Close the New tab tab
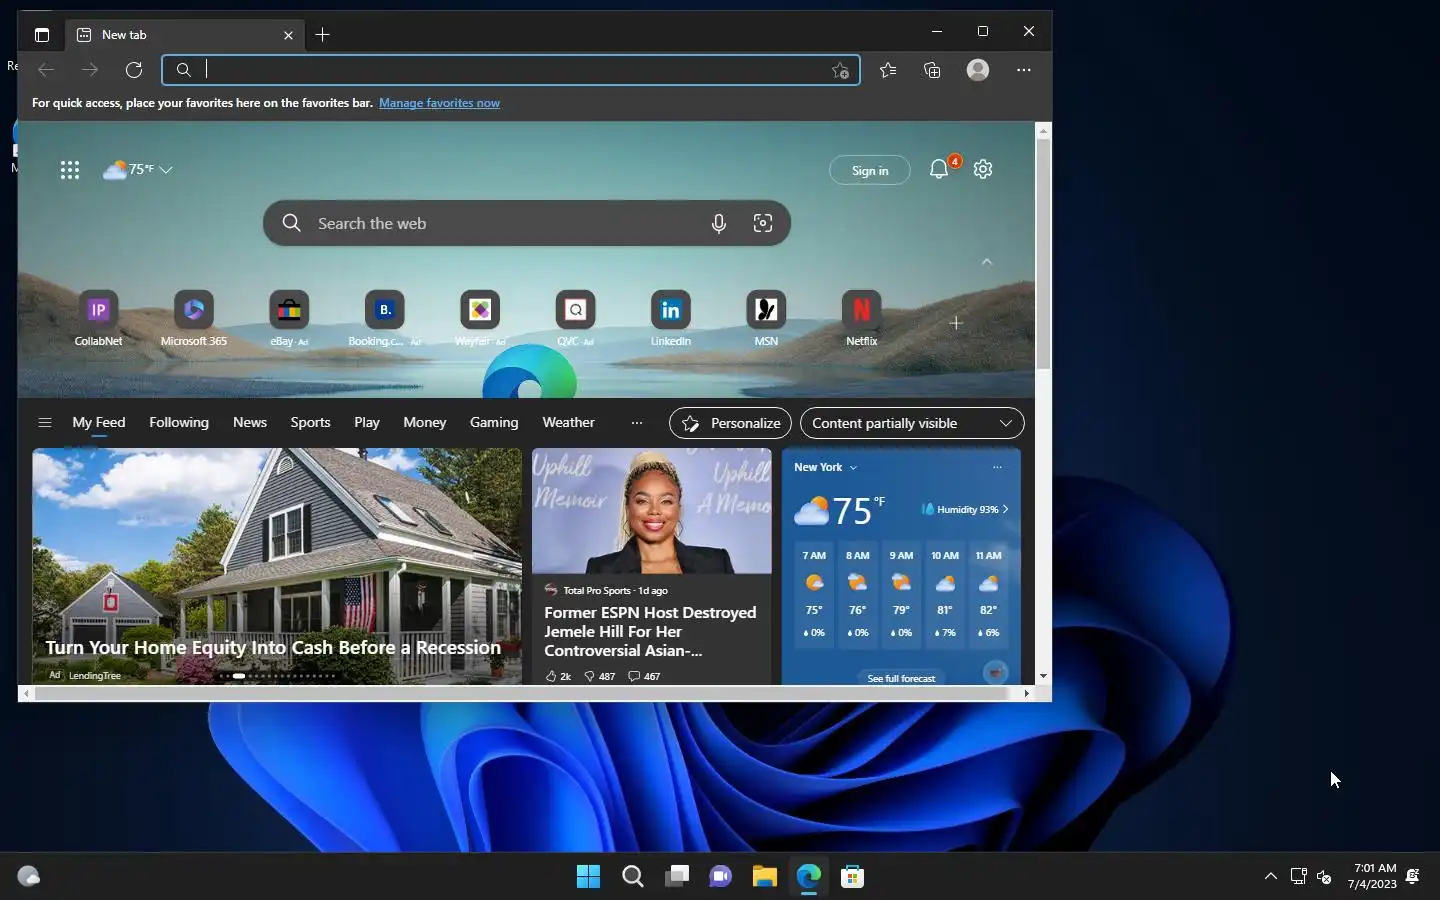This screenshot has height=900, width=1440. click(288, 35)
